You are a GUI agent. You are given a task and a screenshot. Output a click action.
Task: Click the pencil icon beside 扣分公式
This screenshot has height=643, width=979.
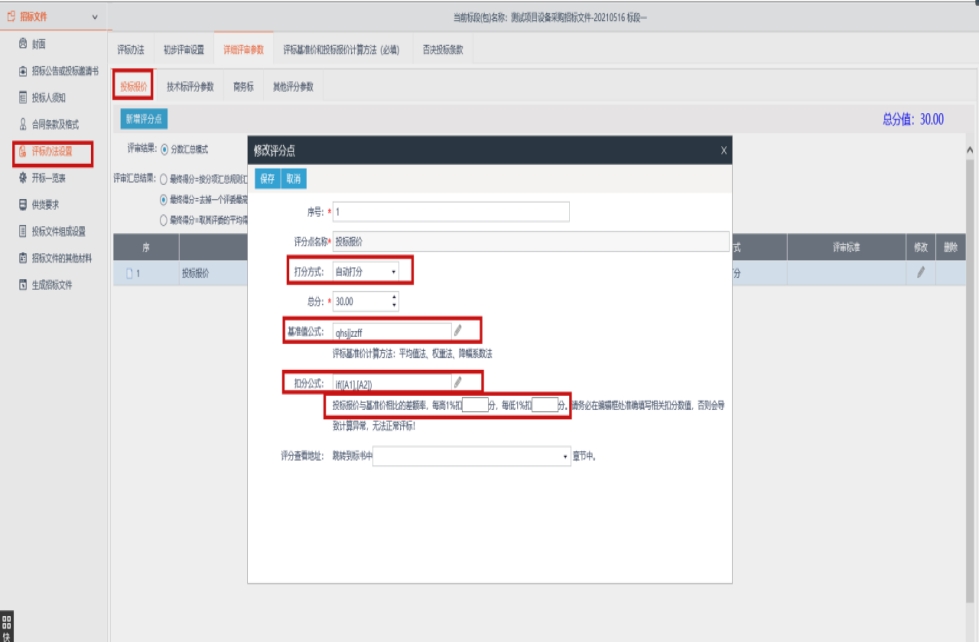pos(458,381)
